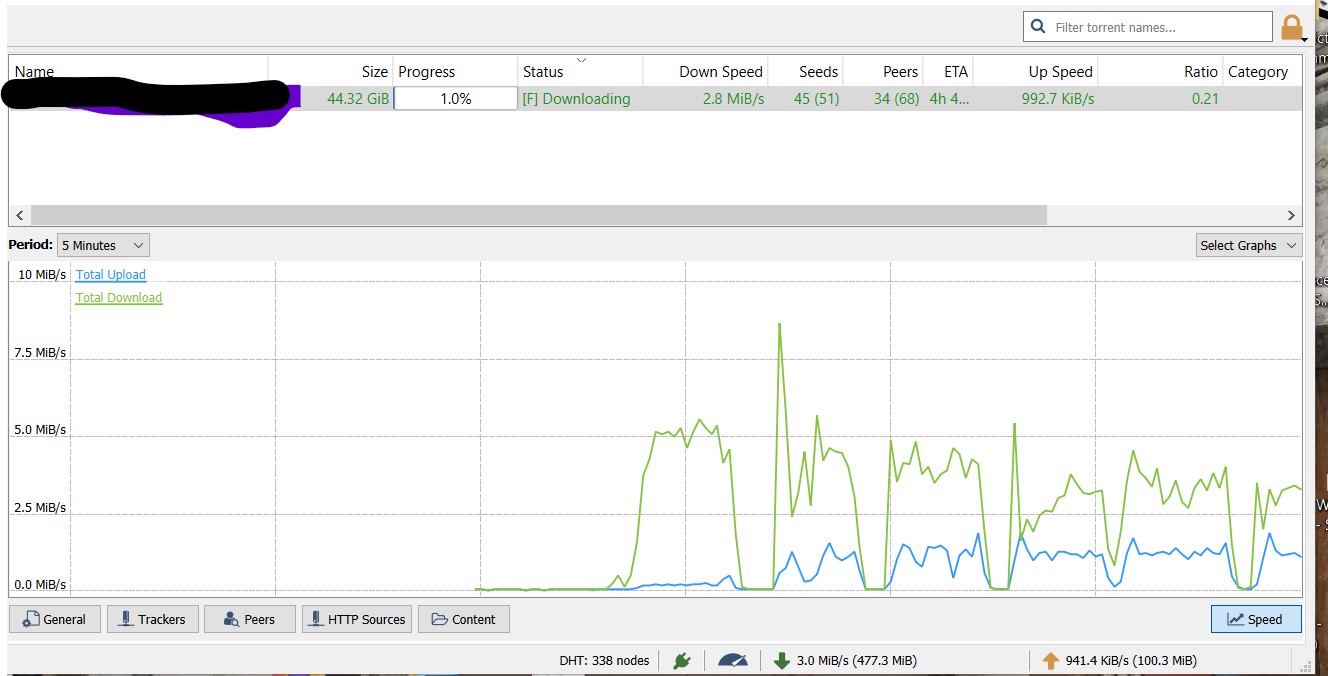Sort by the Status column header

(x=580, y=71)
